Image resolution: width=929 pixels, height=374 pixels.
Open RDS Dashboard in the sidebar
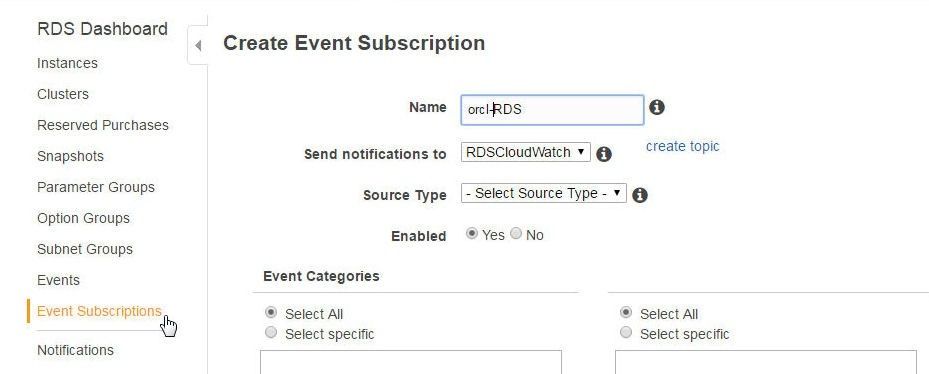[x=102, y=29]
